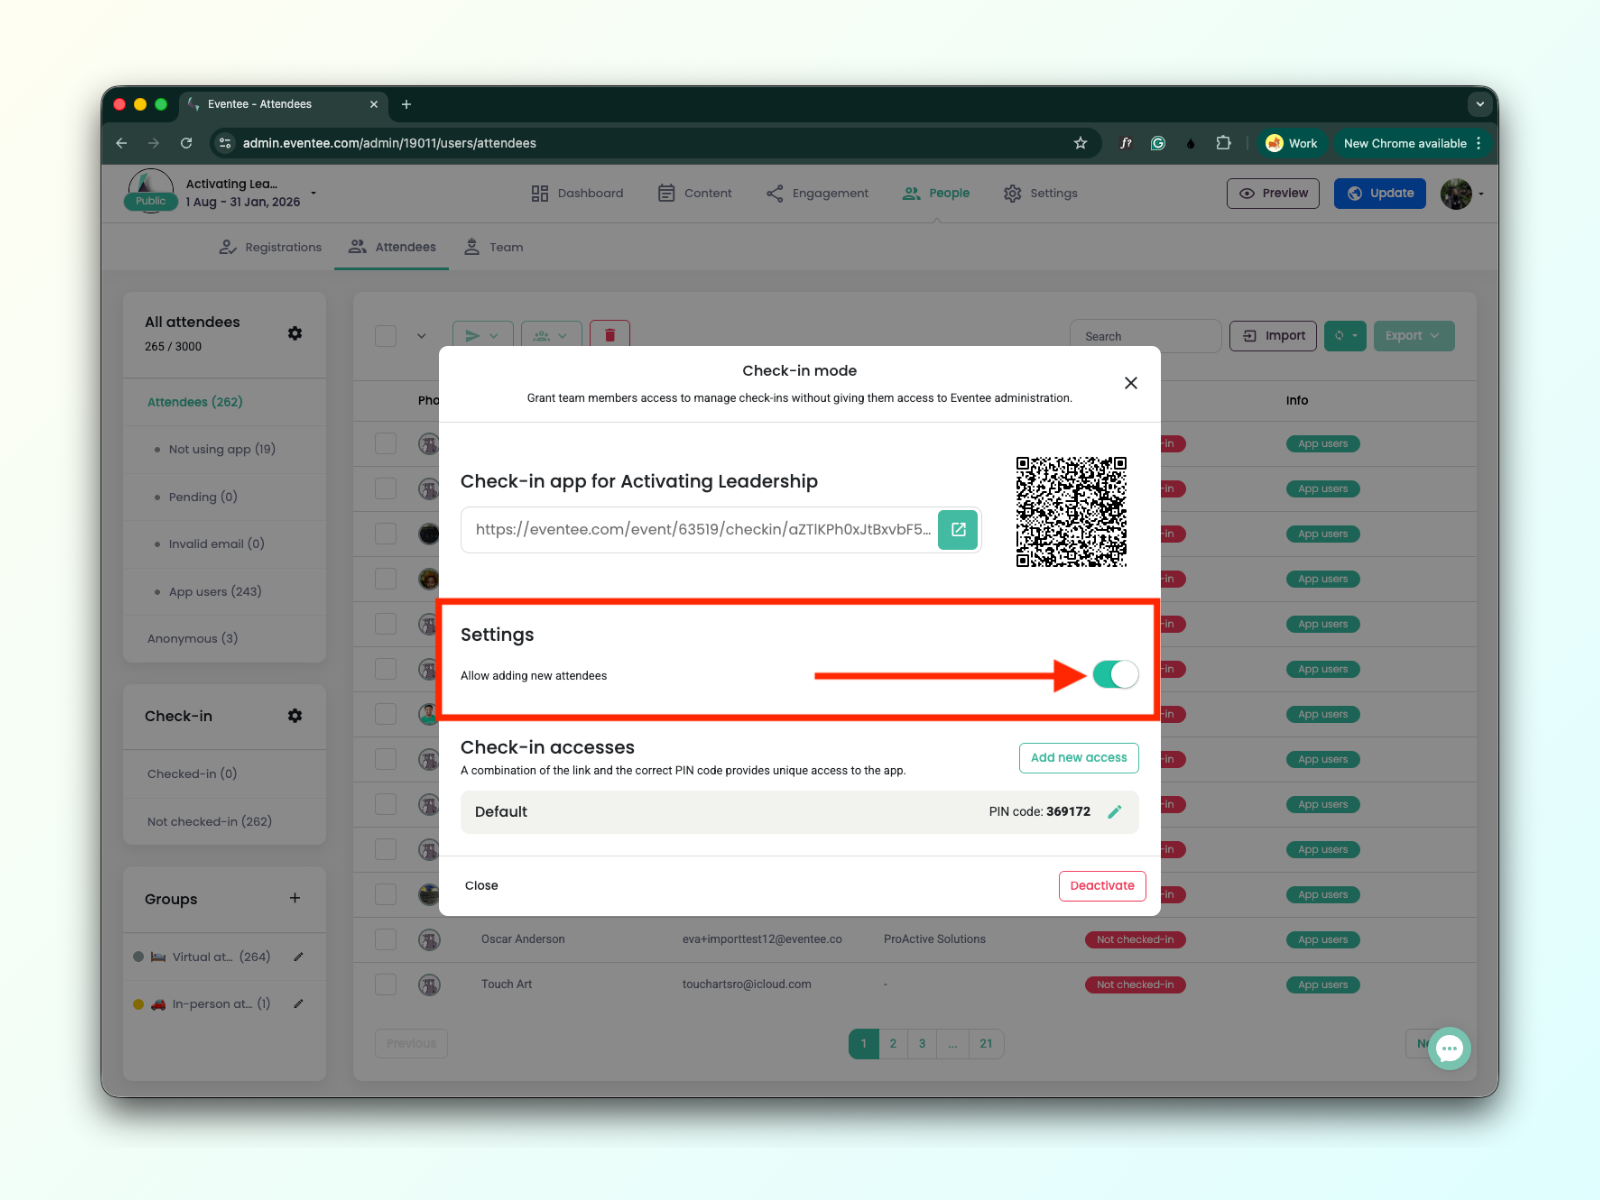
Task: Select the In-person at... group
Action: [210, 1004]
